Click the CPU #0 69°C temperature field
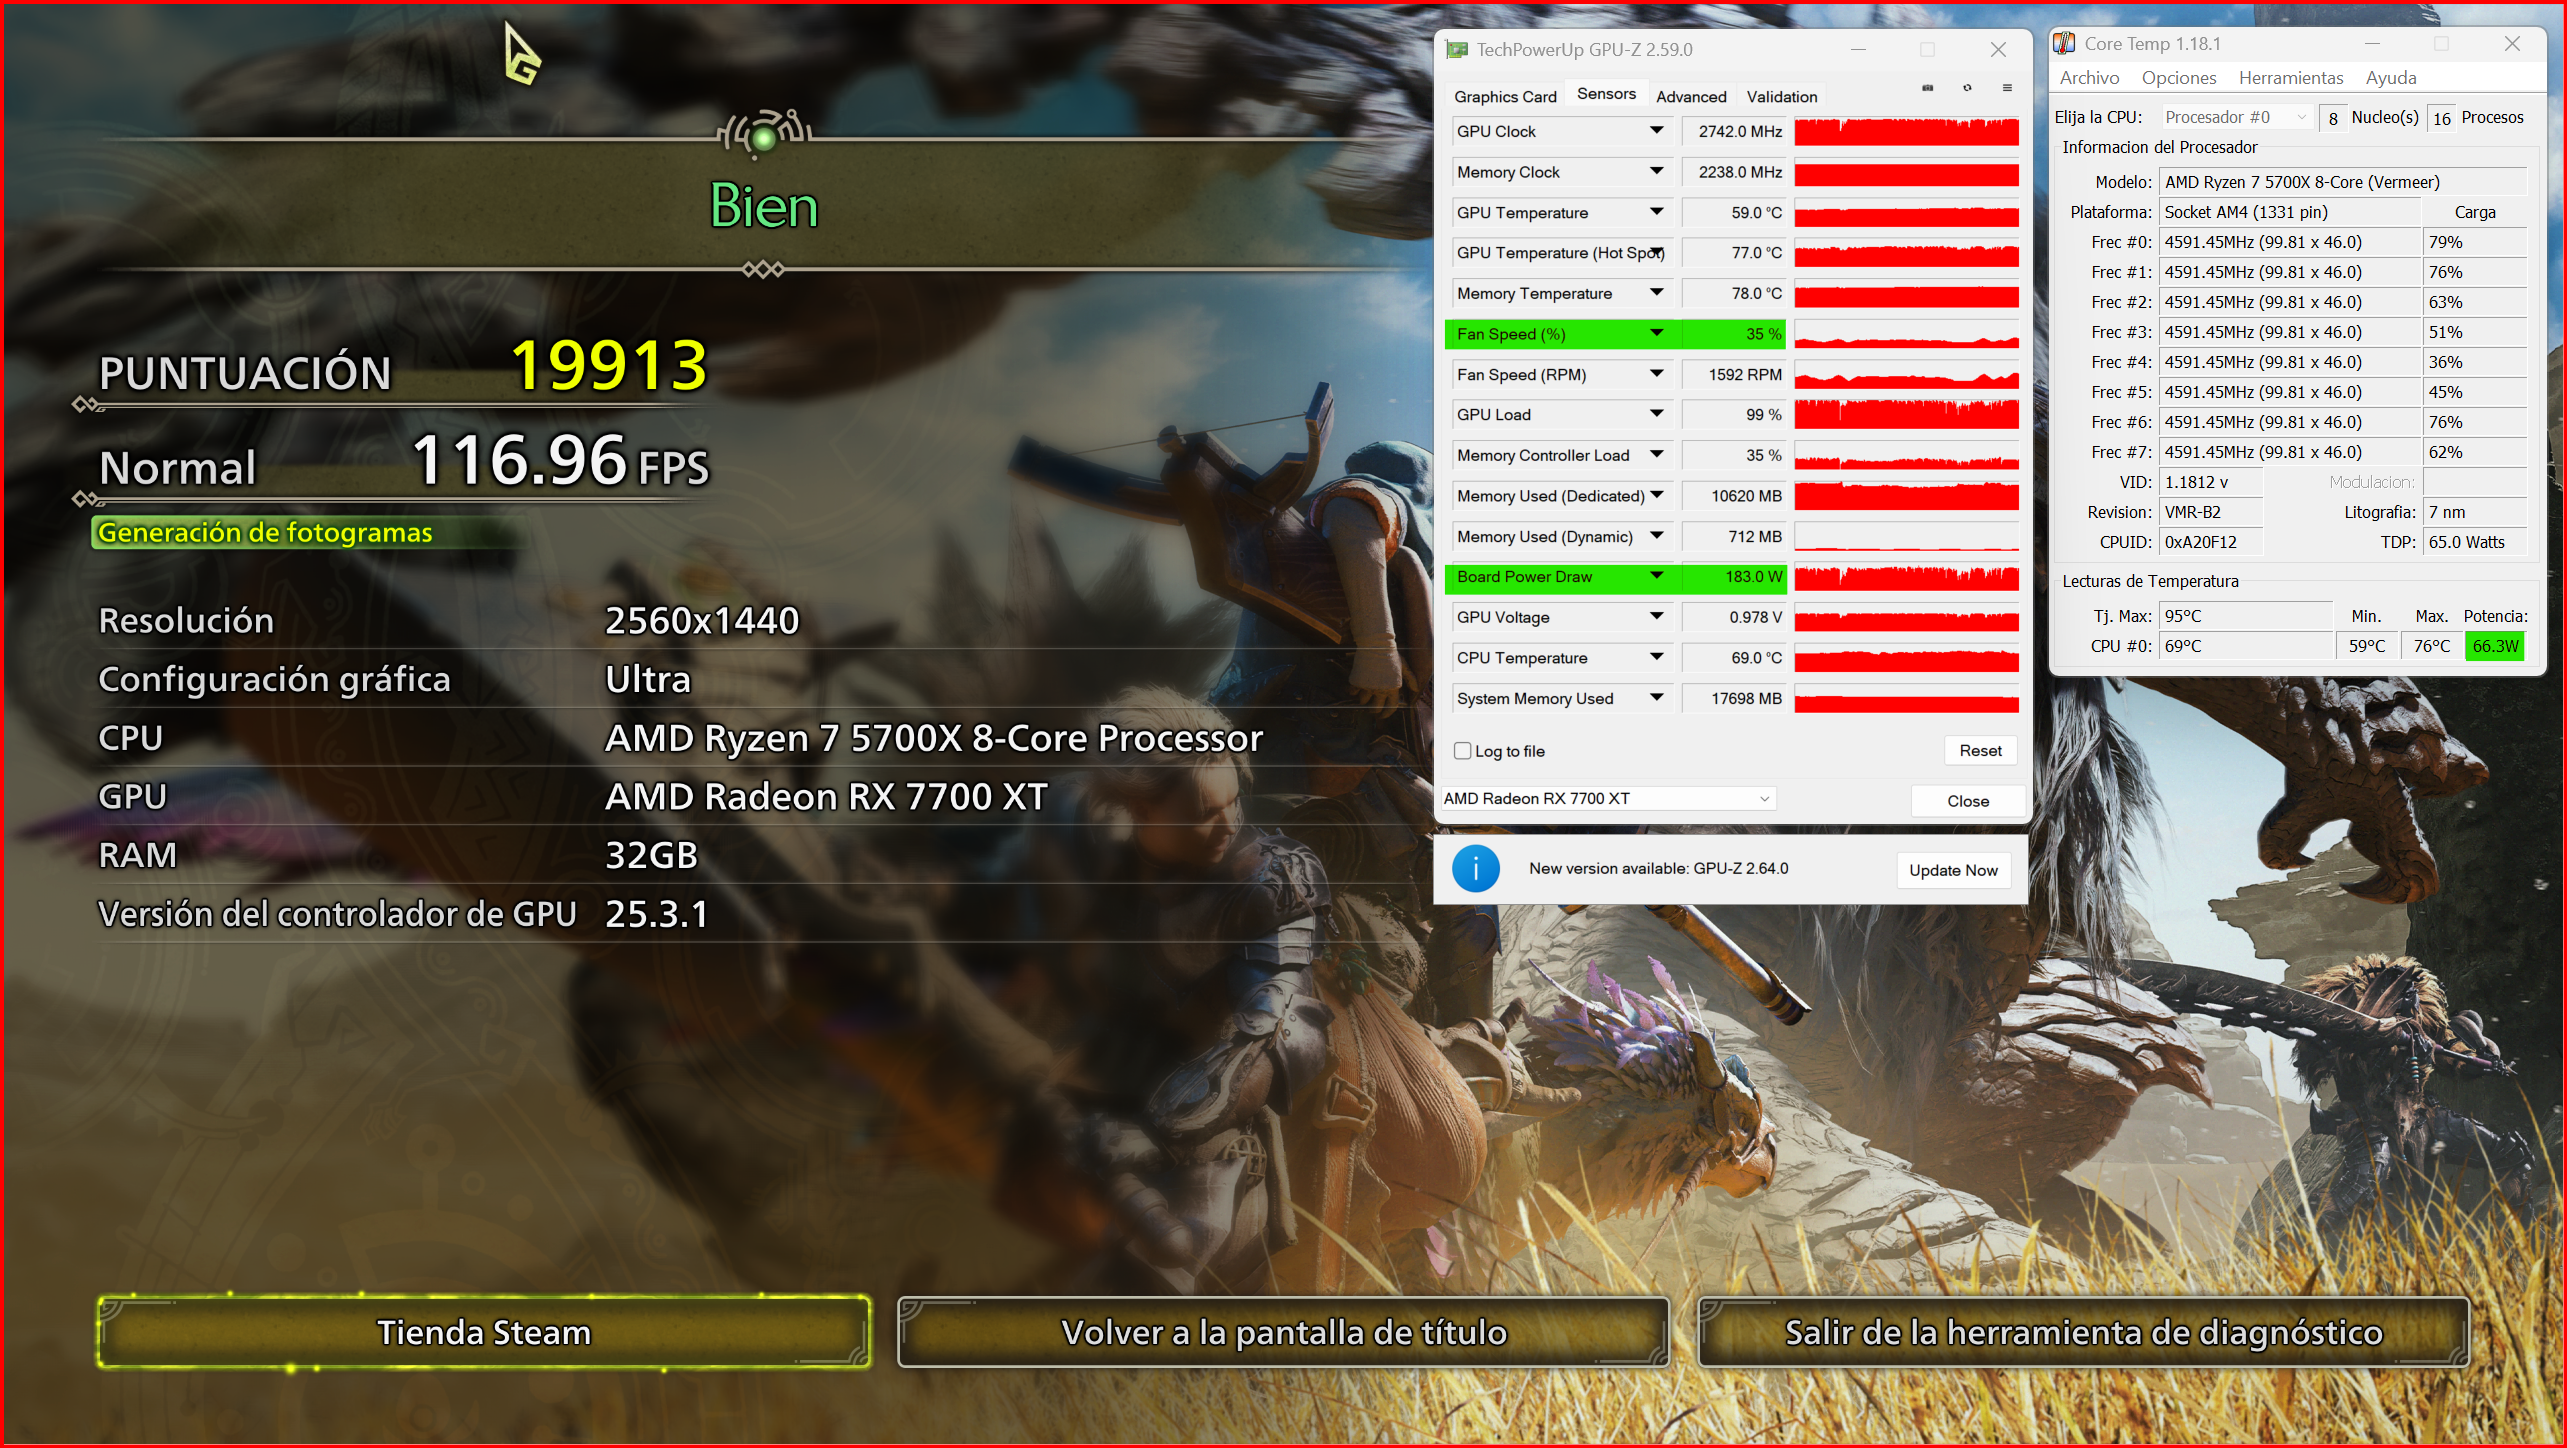 pos(2245,646)
